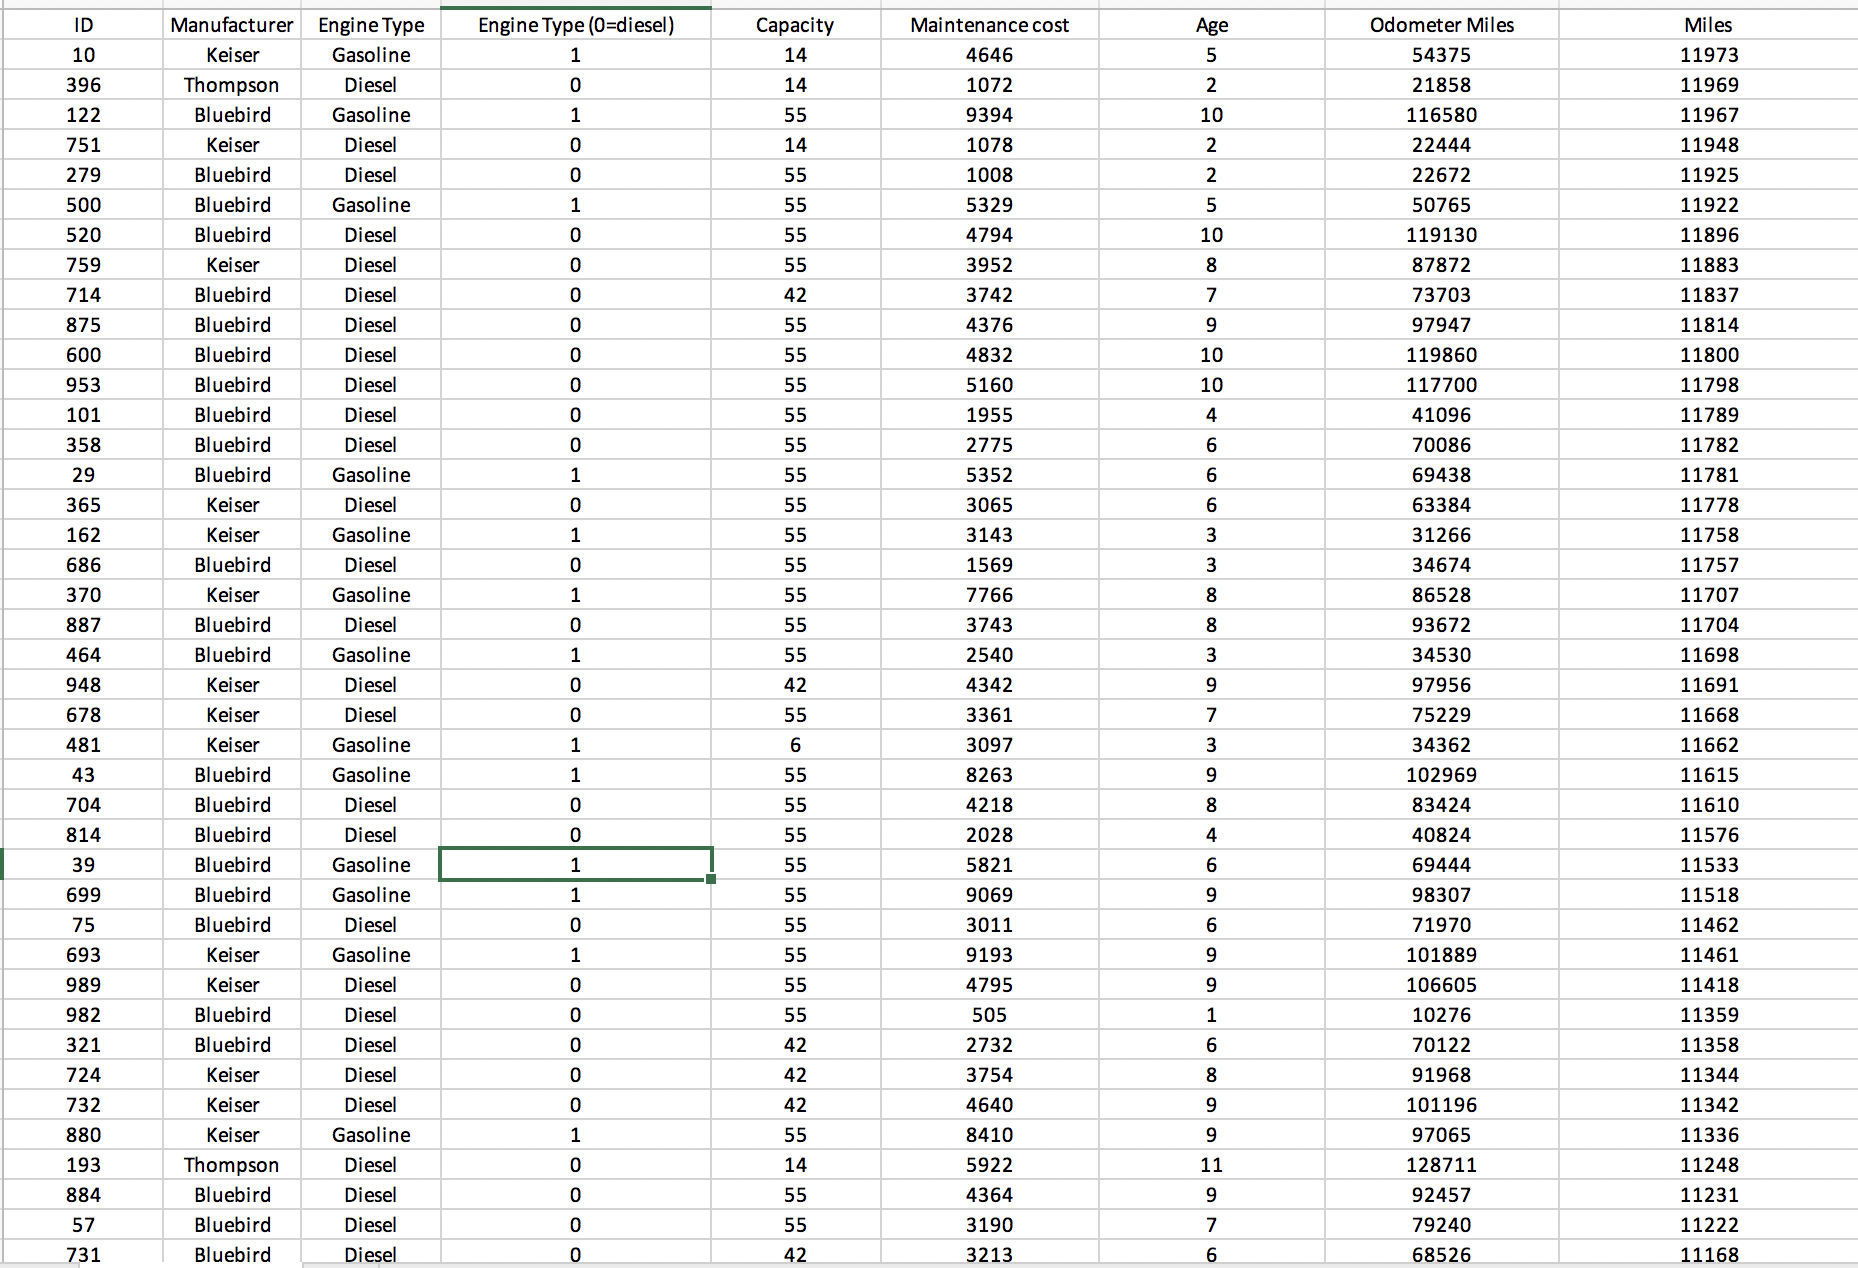This screenshot has height=1268, width=1858.
Task: Click the cell with maintenance cost 9394
Action: point(990,115)
